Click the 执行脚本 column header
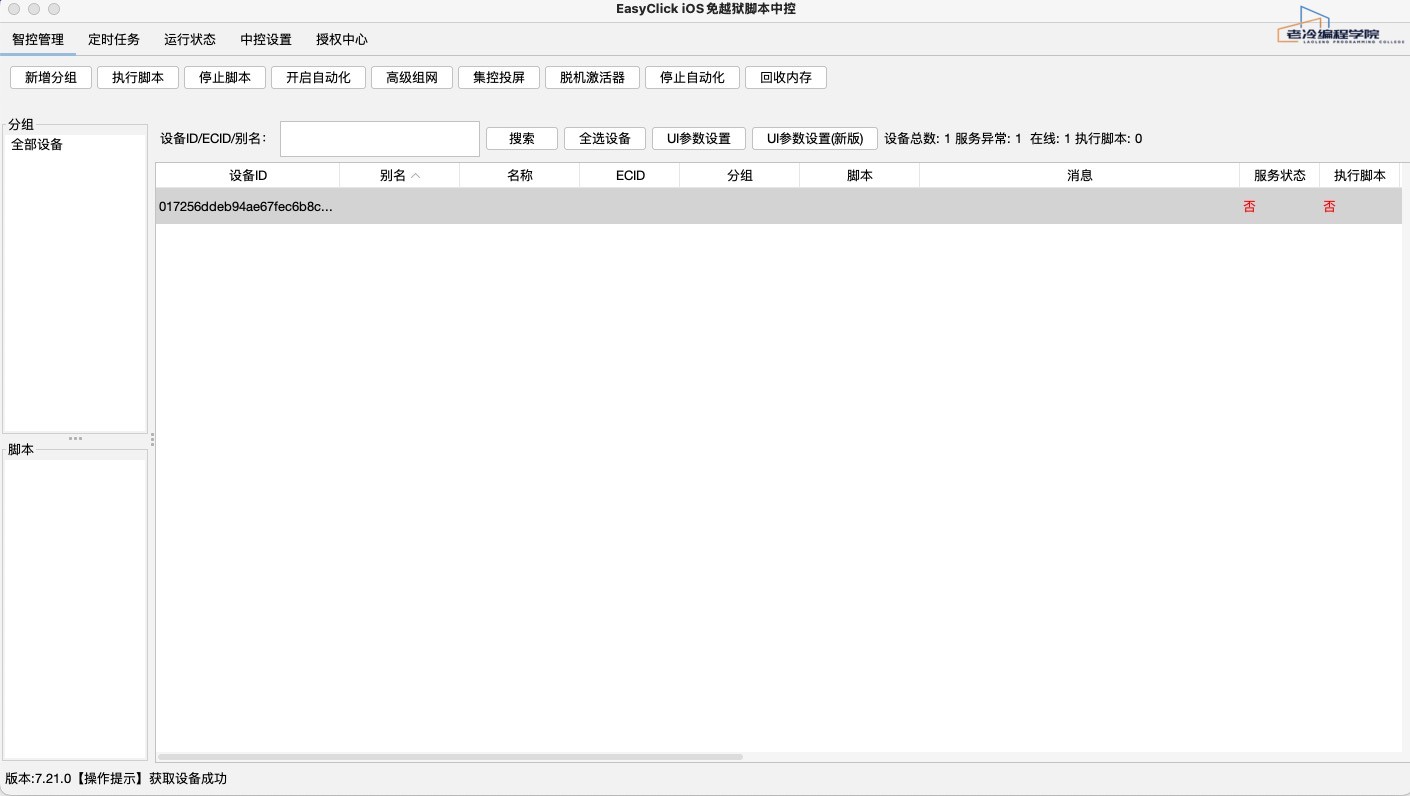 pos(1360,175)
